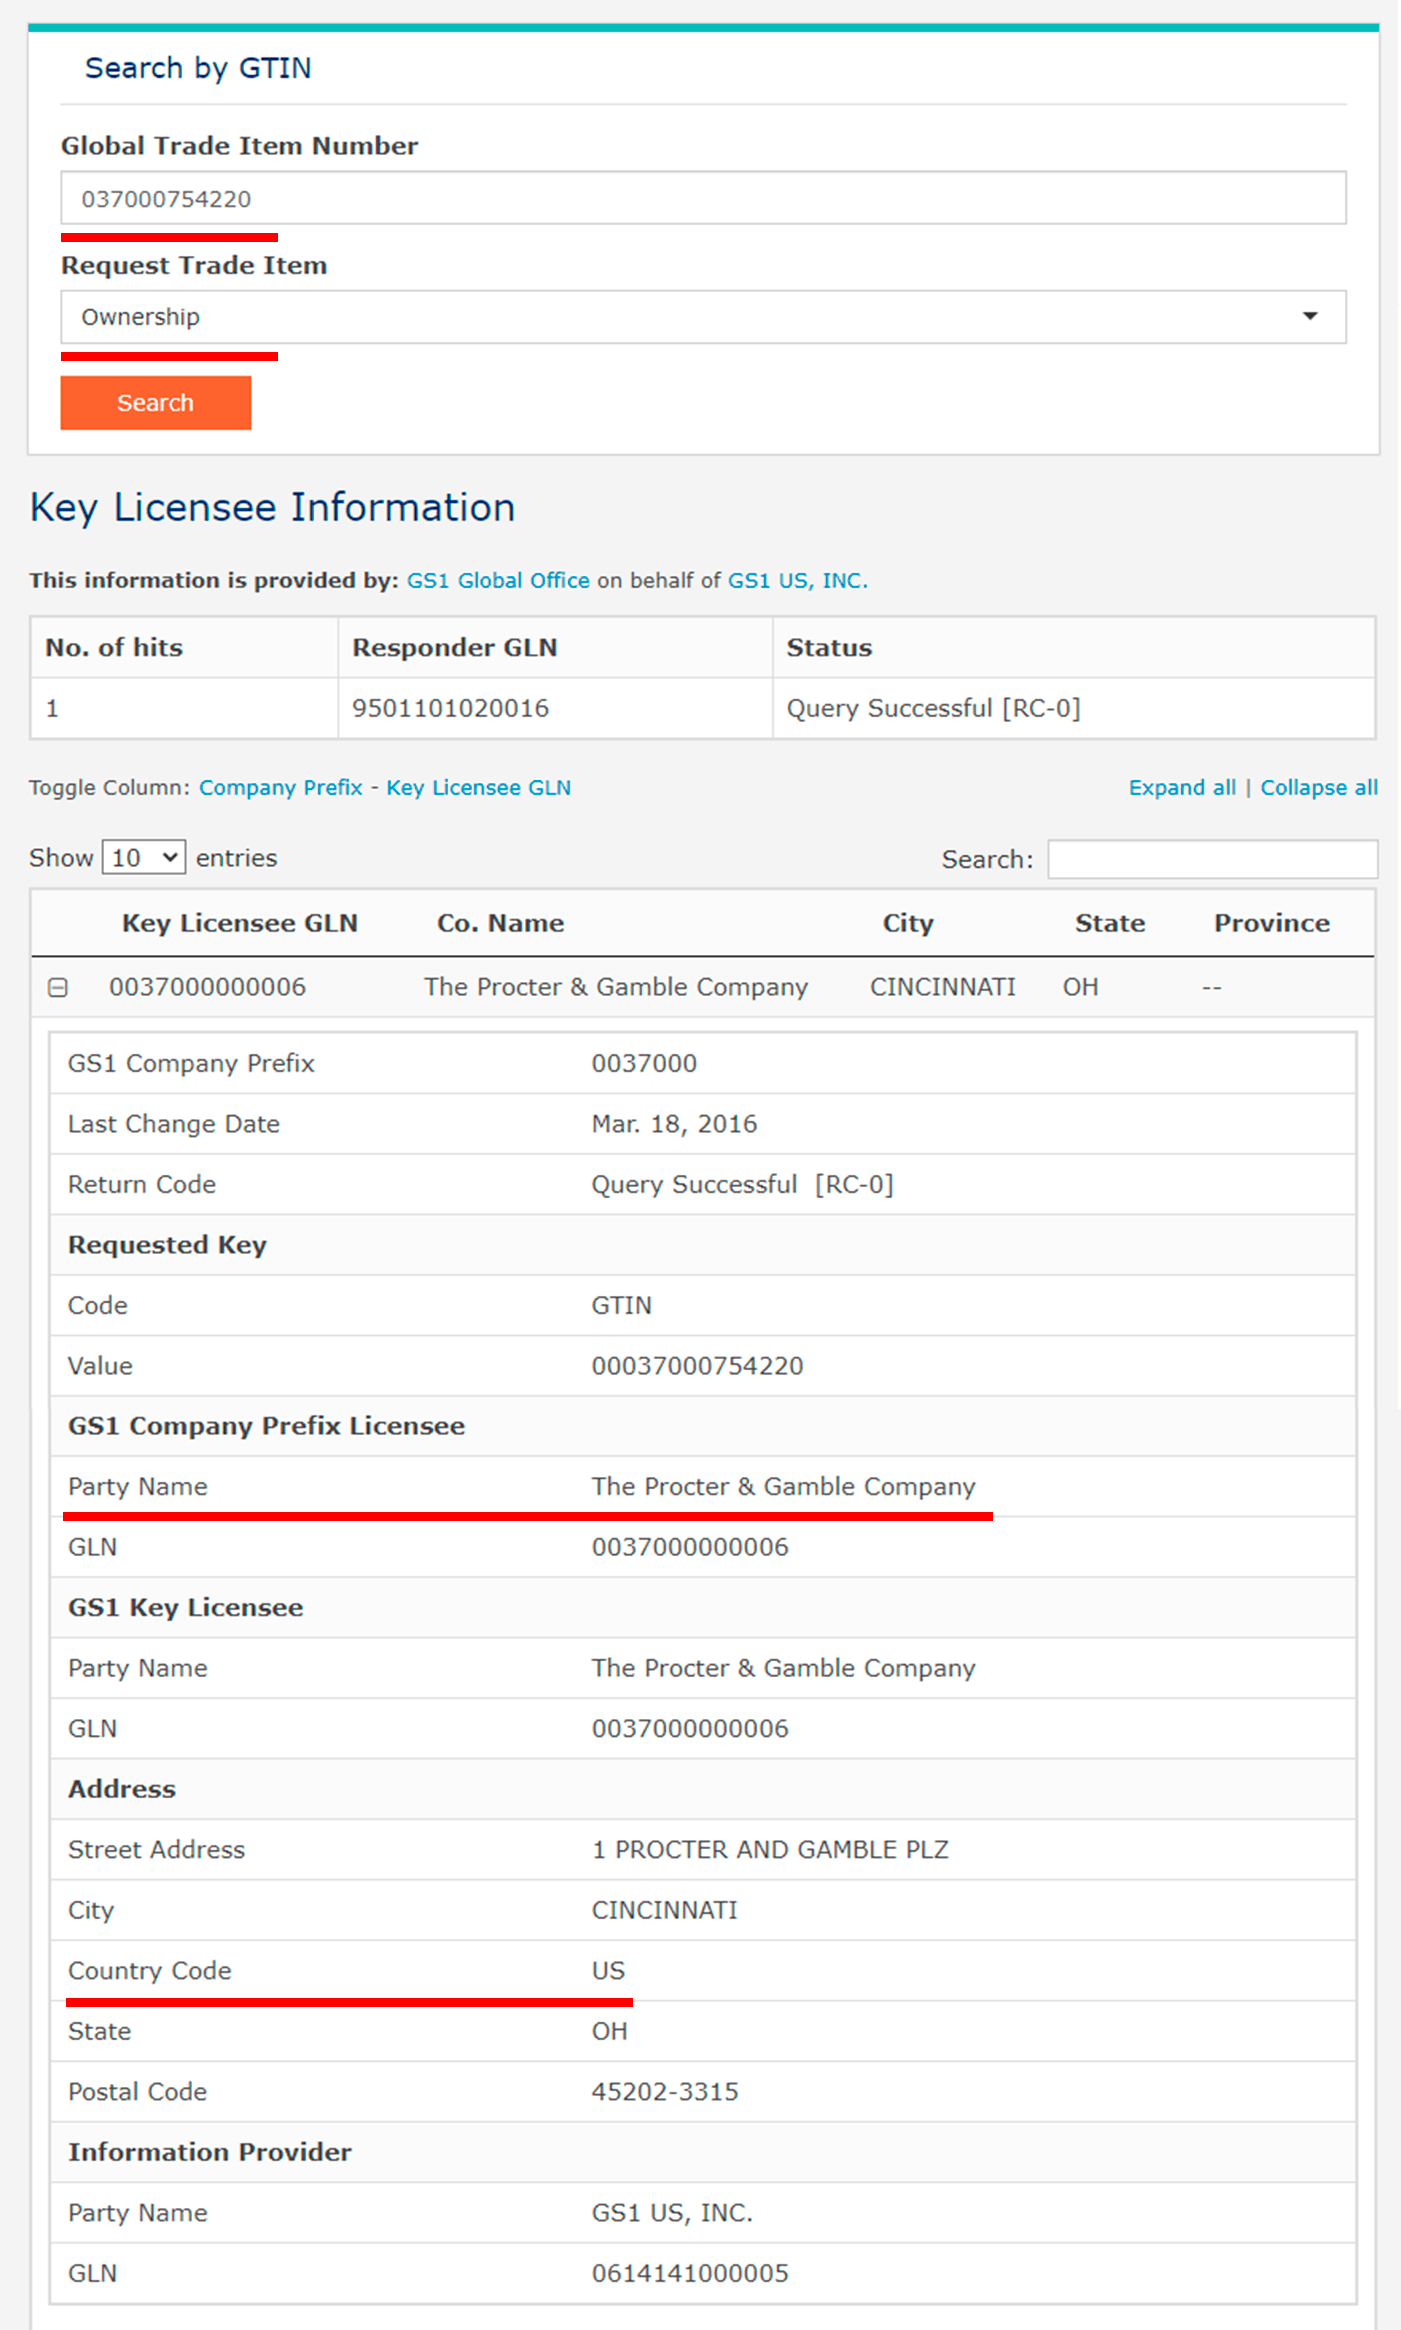Select Requested Key value 00037000754220
Screen dimensions: 1401x2330
point(697,1366)
